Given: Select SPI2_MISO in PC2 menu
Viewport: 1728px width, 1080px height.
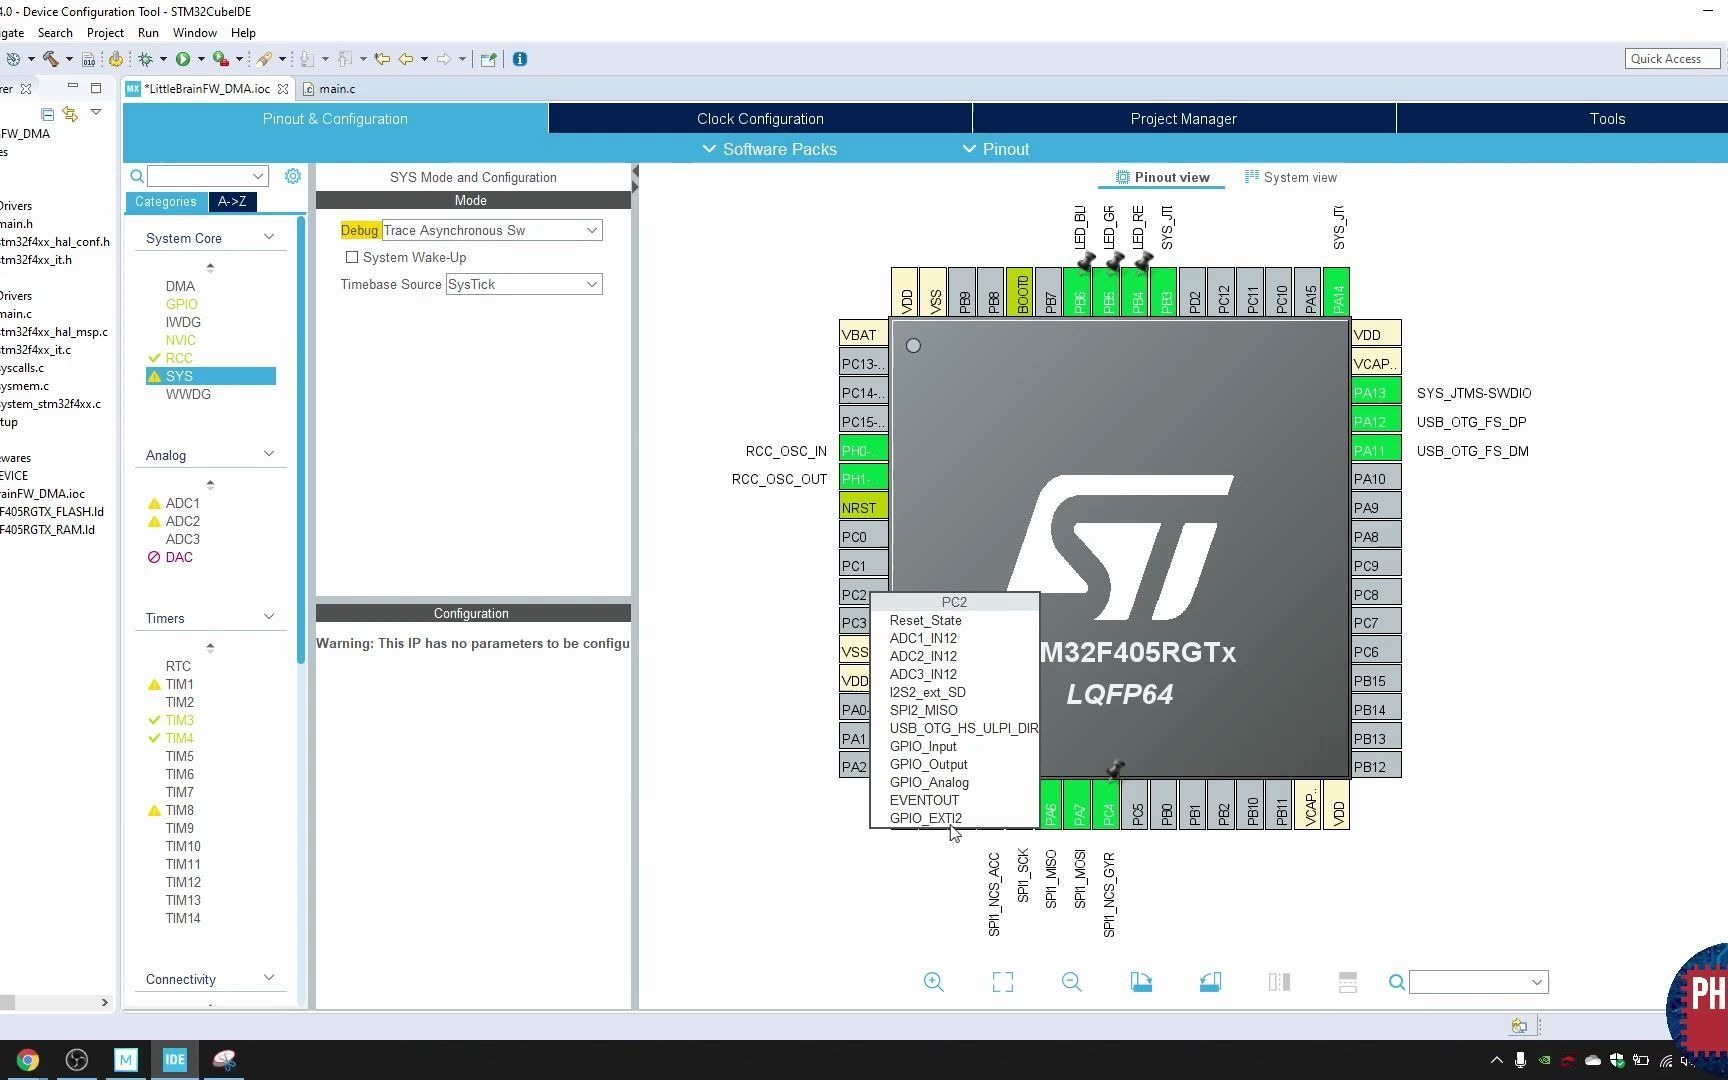Looking at the screenshot, I should [x=923, y=710].
